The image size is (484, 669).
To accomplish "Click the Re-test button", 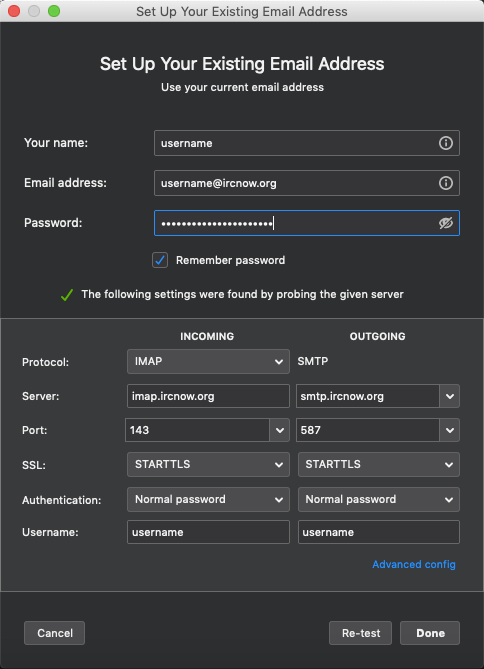I will (x=360, y=633).
